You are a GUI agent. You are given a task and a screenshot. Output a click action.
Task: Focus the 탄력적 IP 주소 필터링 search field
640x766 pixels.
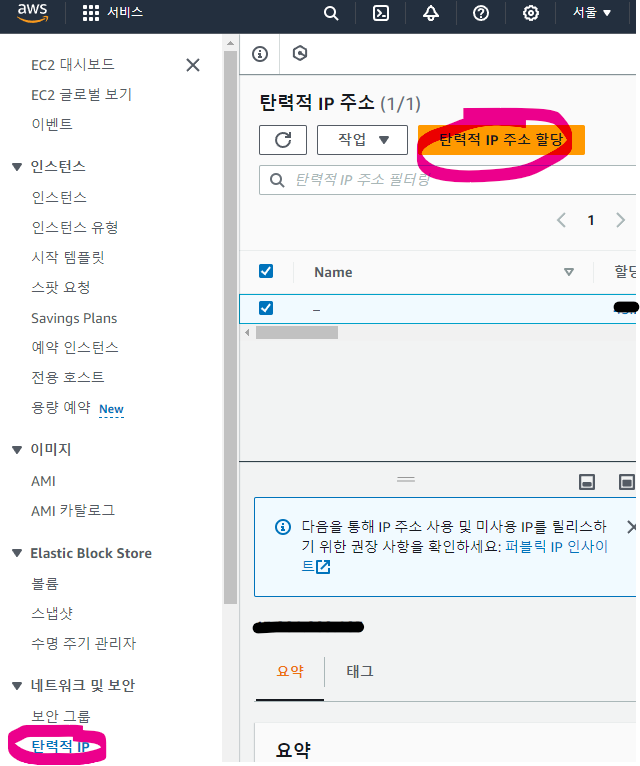click(447, 180)
